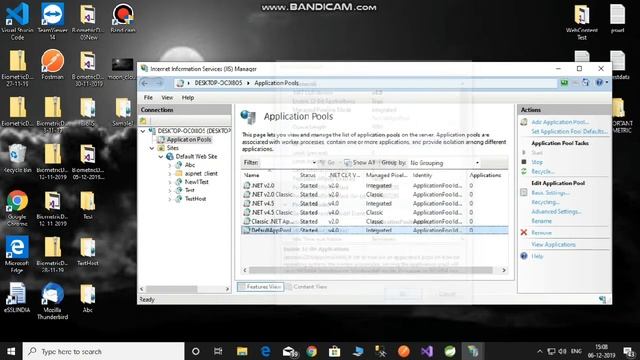640x360 pixels.
Task: Click Cortana circle on taskbar
Action: [196, 351]
